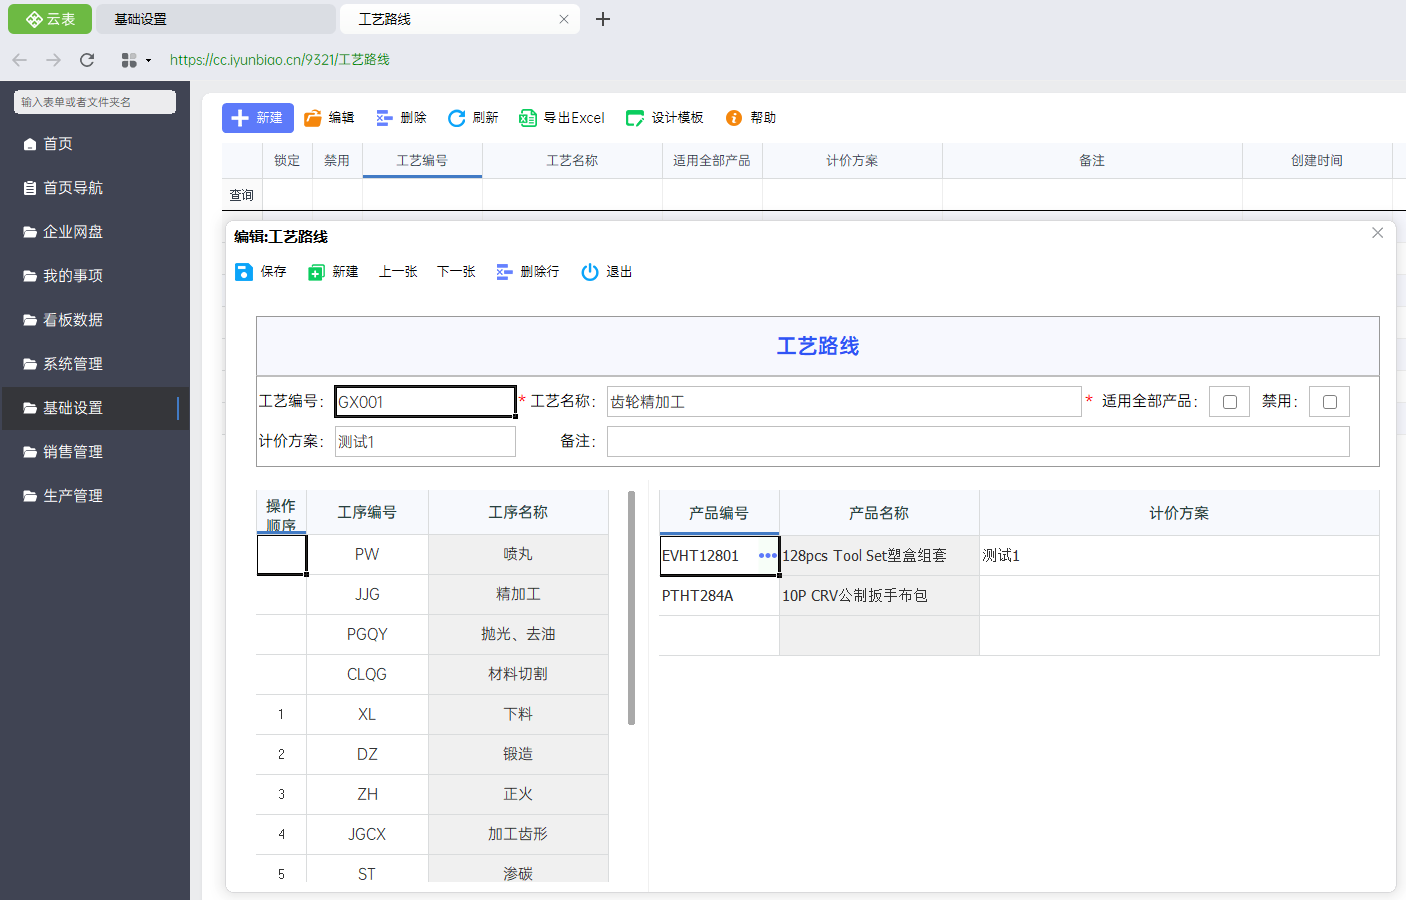Open the browser apps grid dropdown
This screenshot has height=900, width=1406.
point(134,60)
